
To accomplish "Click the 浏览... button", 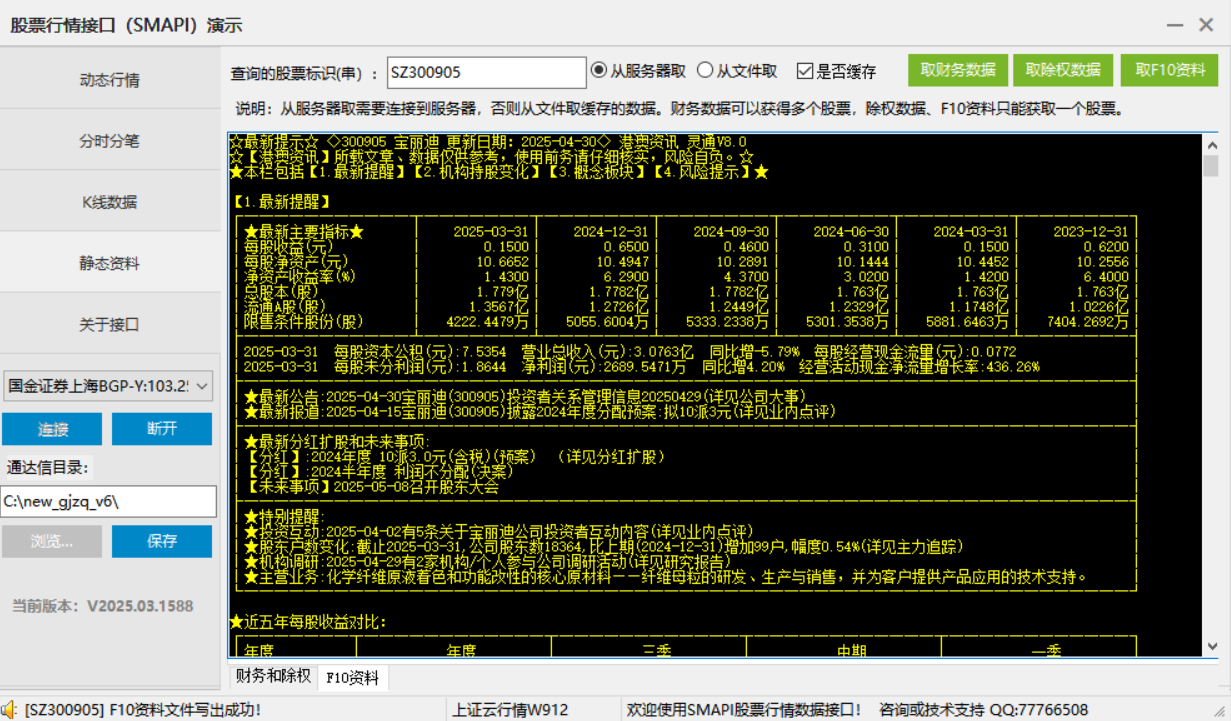I will pos(52,541).
